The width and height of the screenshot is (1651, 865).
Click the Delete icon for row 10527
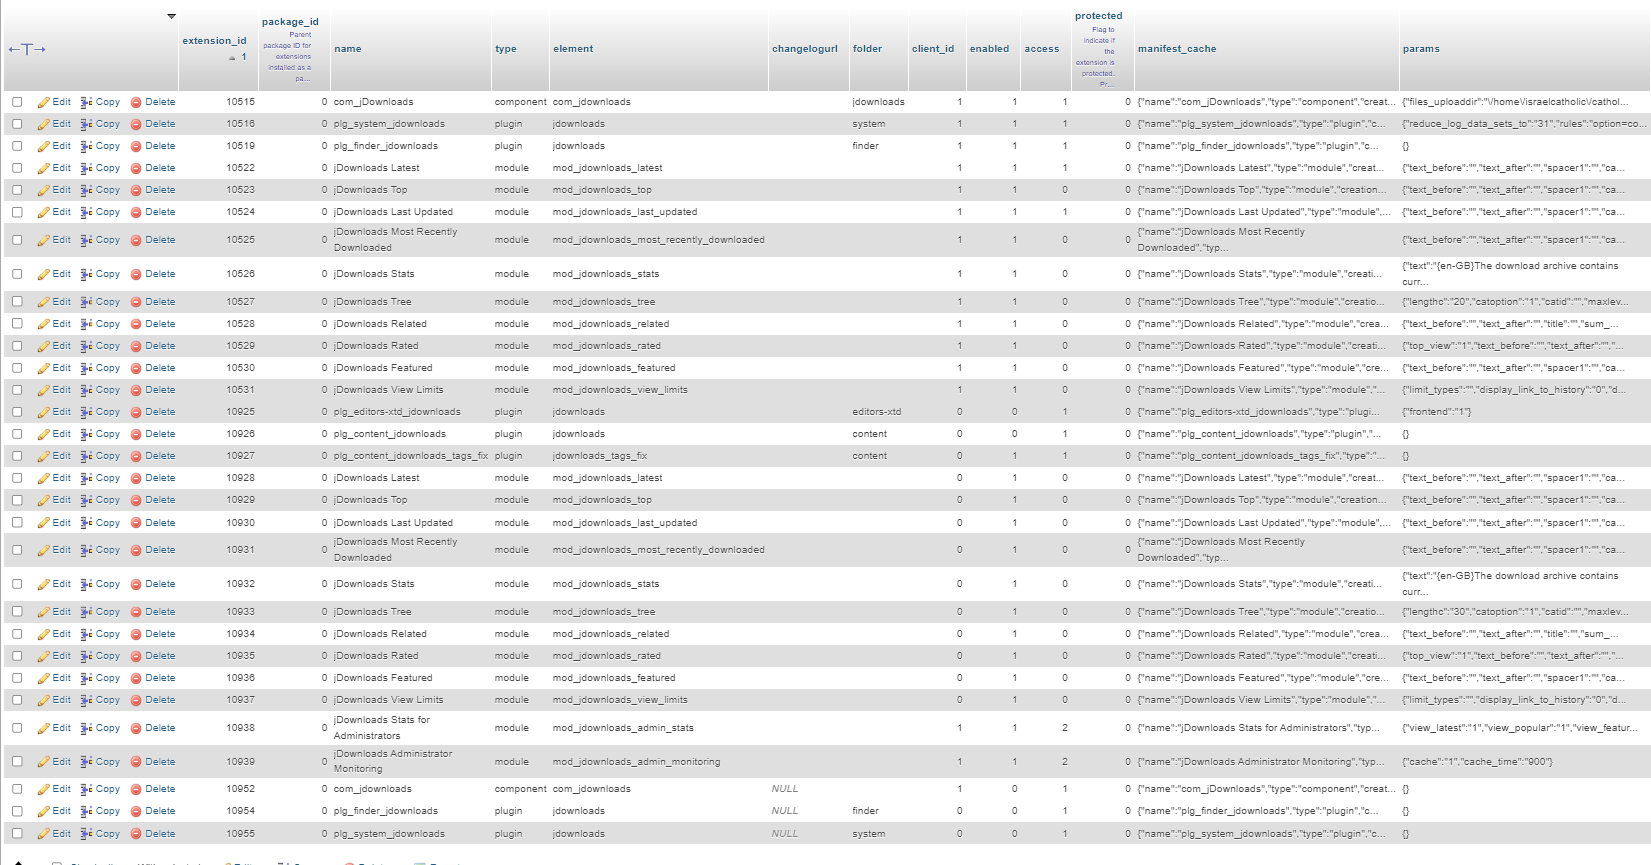pos(136,302)
